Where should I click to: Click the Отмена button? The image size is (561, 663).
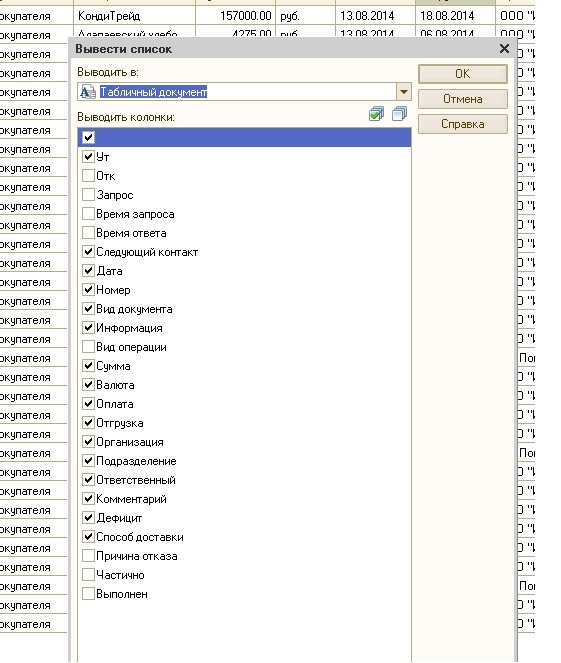click(462, 99)
